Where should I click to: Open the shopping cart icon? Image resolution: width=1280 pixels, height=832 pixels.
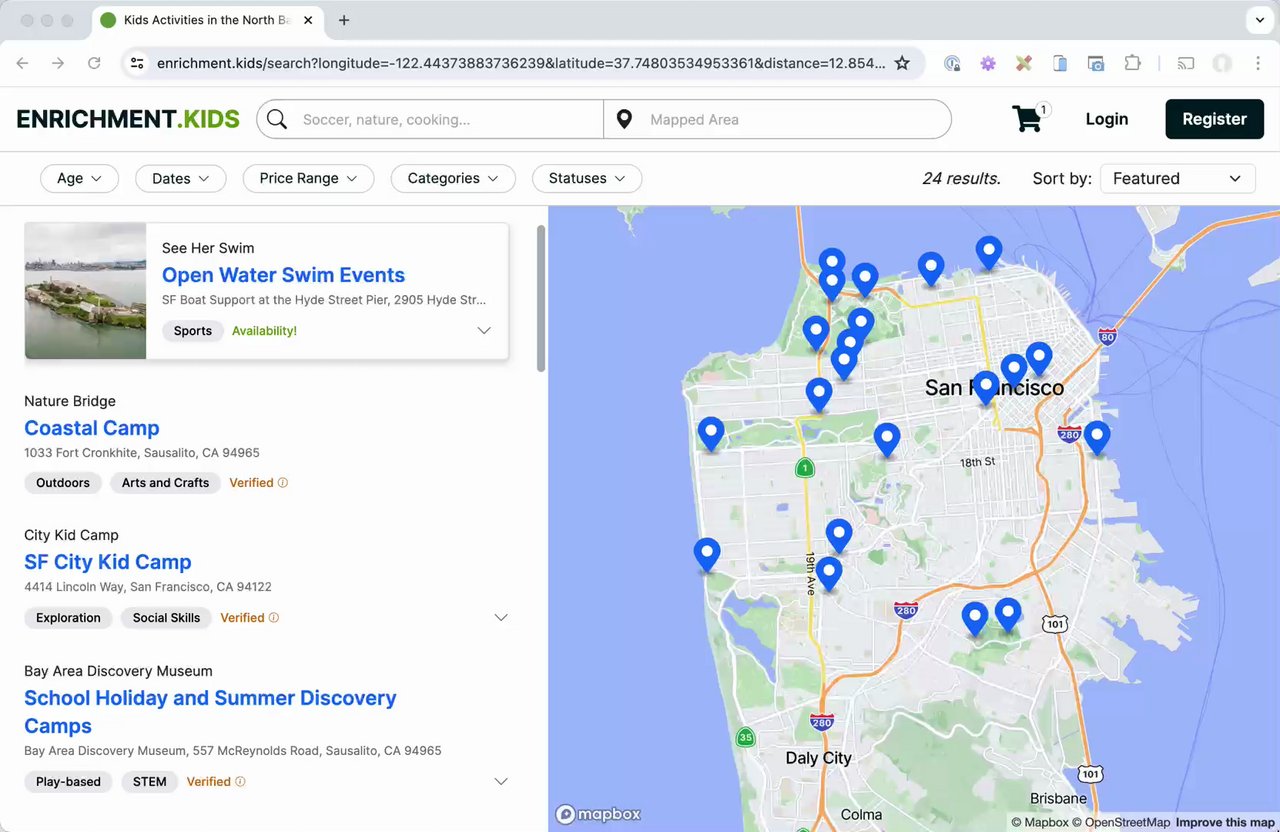[x=1028, y=119]
